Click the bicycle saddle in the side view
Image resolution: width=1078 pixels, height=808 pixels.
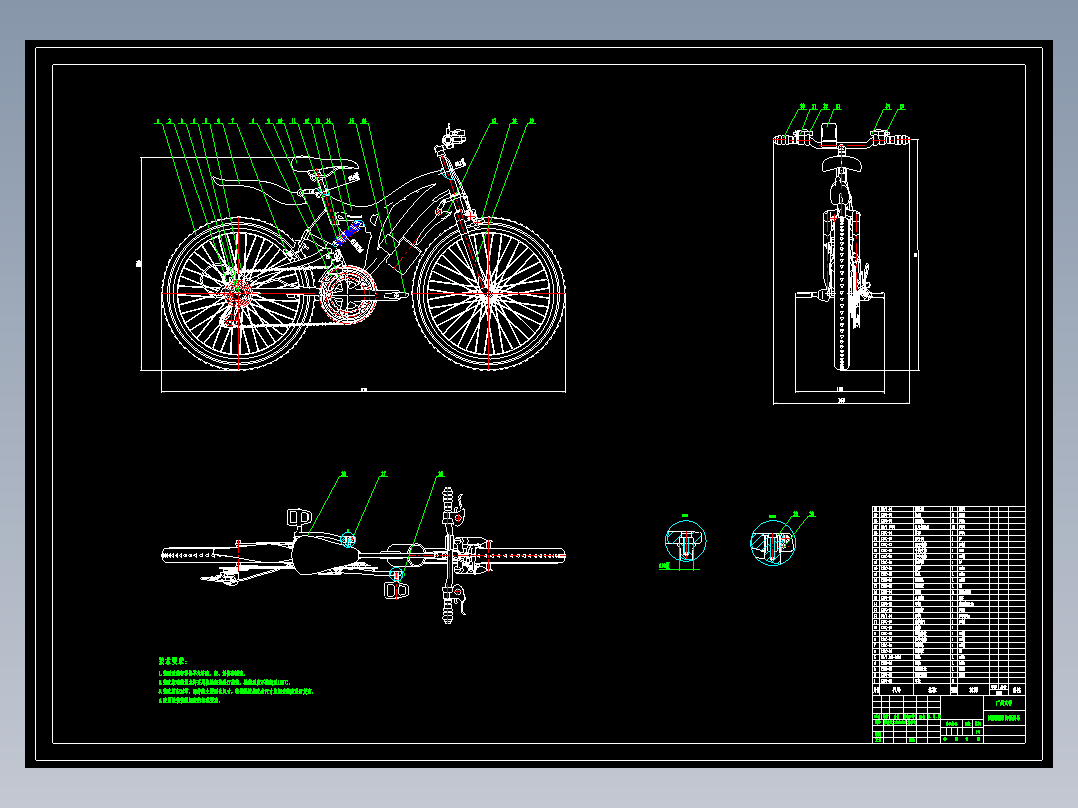(x=324, y=164)
